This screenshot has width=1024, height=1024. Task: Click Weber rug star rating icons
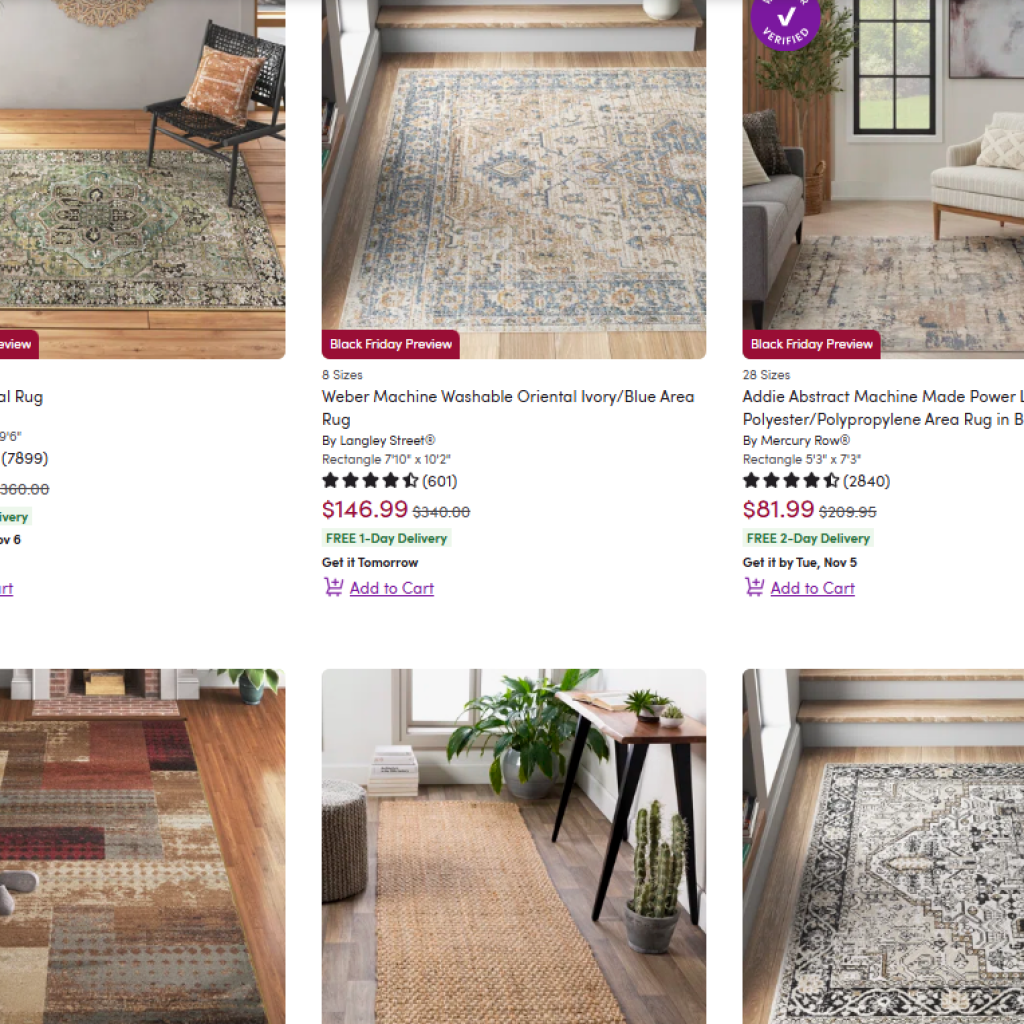(370, 481)
